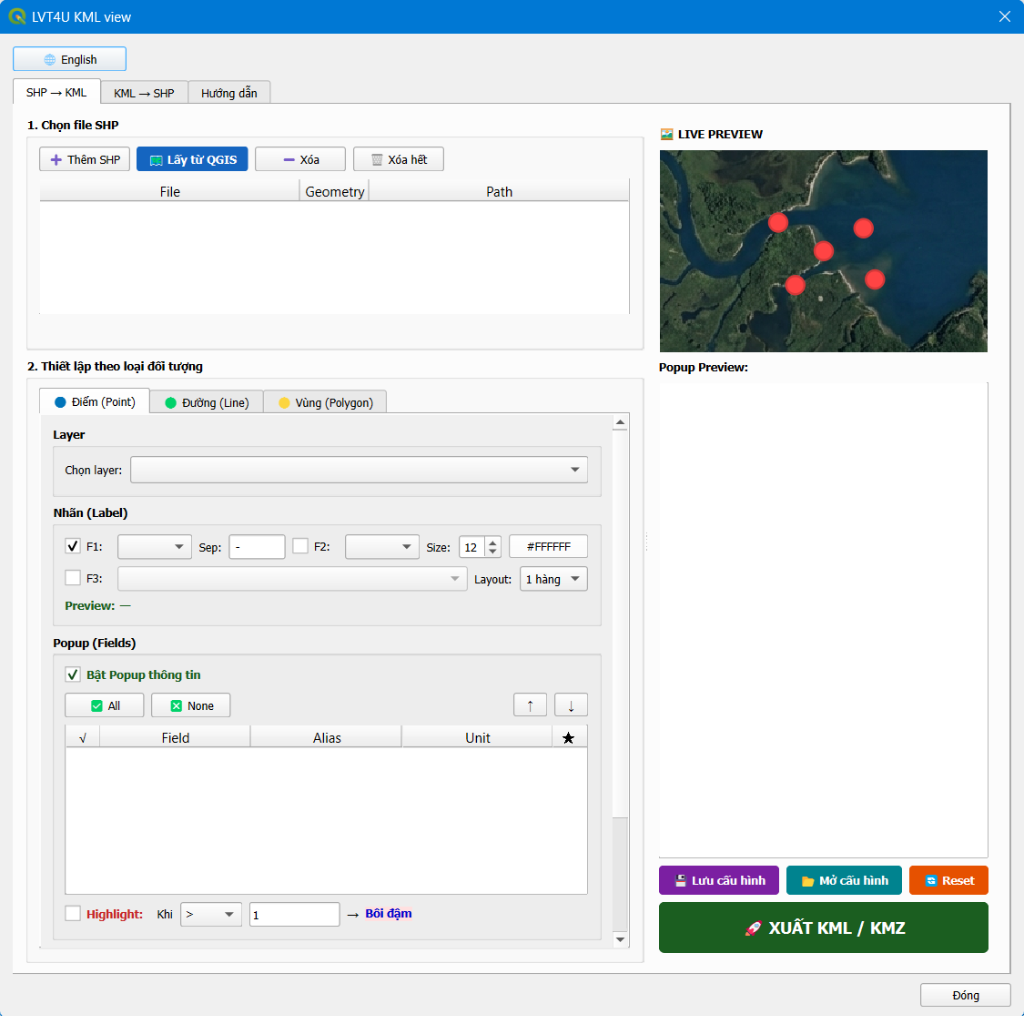Click the Sep separator input field
Viewport: 1024px width, 1016px height.
pyautogui.click(x=257, y=547)
